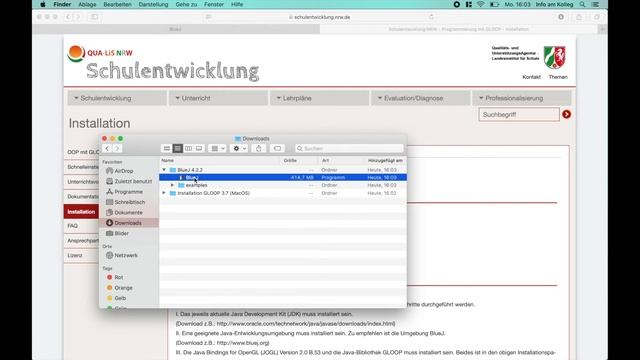Expand the Schulentwicklung navigation menu
The height and width of the screenshot is (360, 640).
pyautogui.click(x=118, y=98)
